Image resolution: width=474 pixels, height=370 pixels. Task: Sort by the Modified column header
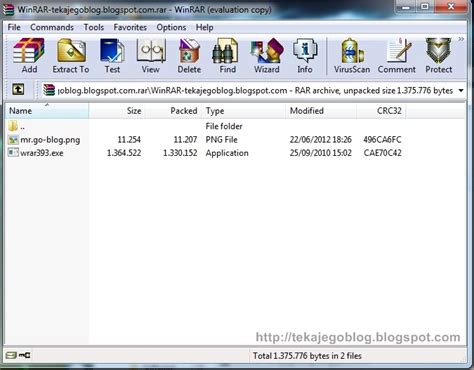321,111
